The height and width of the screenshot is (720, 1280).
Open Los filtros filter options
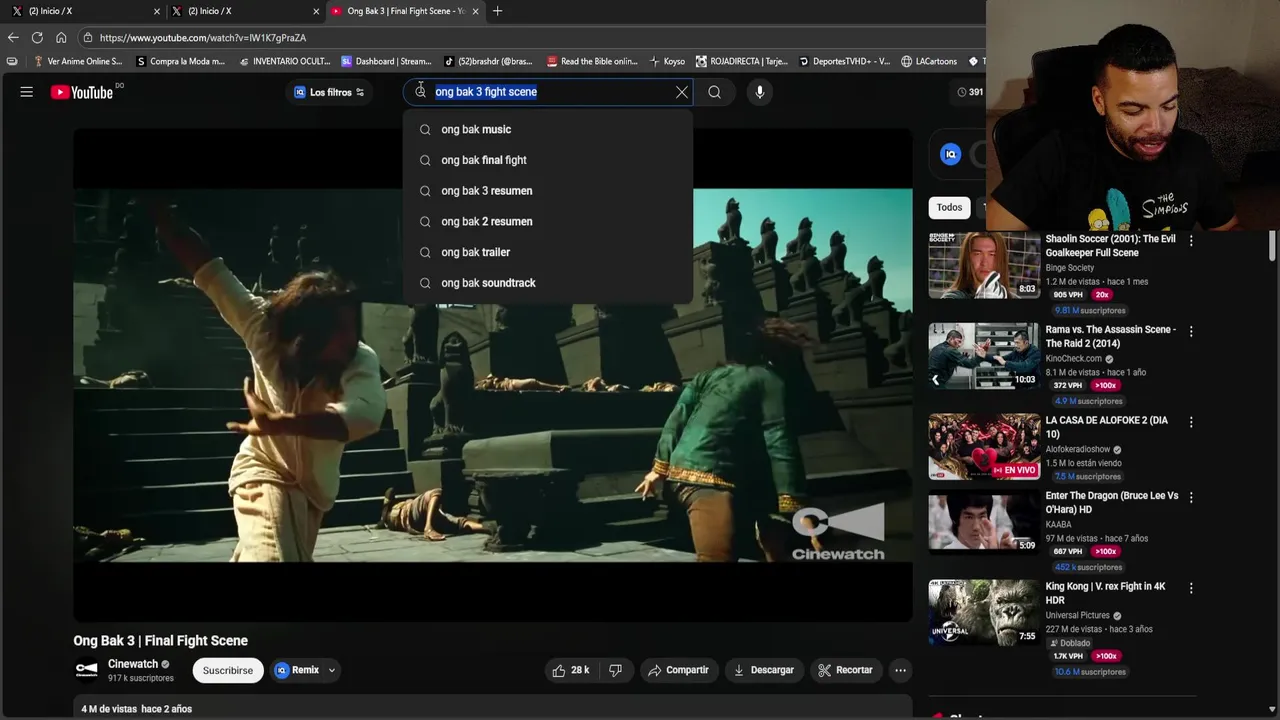click(x=329, y=92)
